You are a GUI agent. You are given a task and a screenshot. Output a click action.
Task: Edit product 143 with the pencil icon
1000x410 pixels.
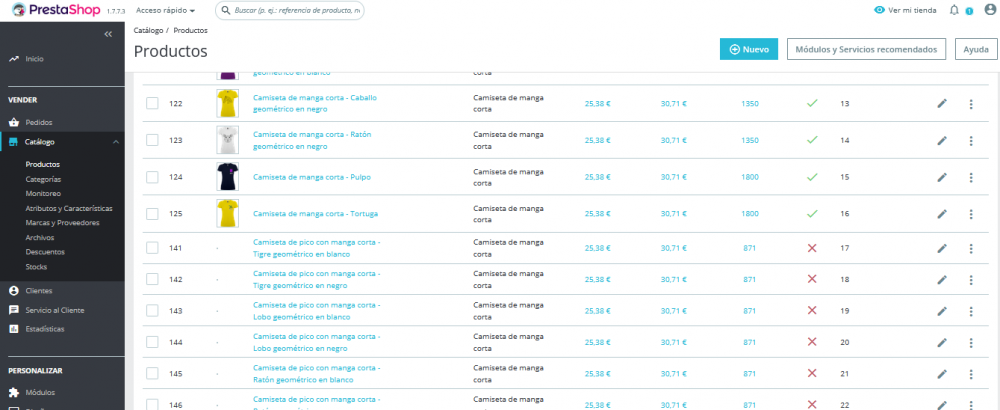(942, 311)
